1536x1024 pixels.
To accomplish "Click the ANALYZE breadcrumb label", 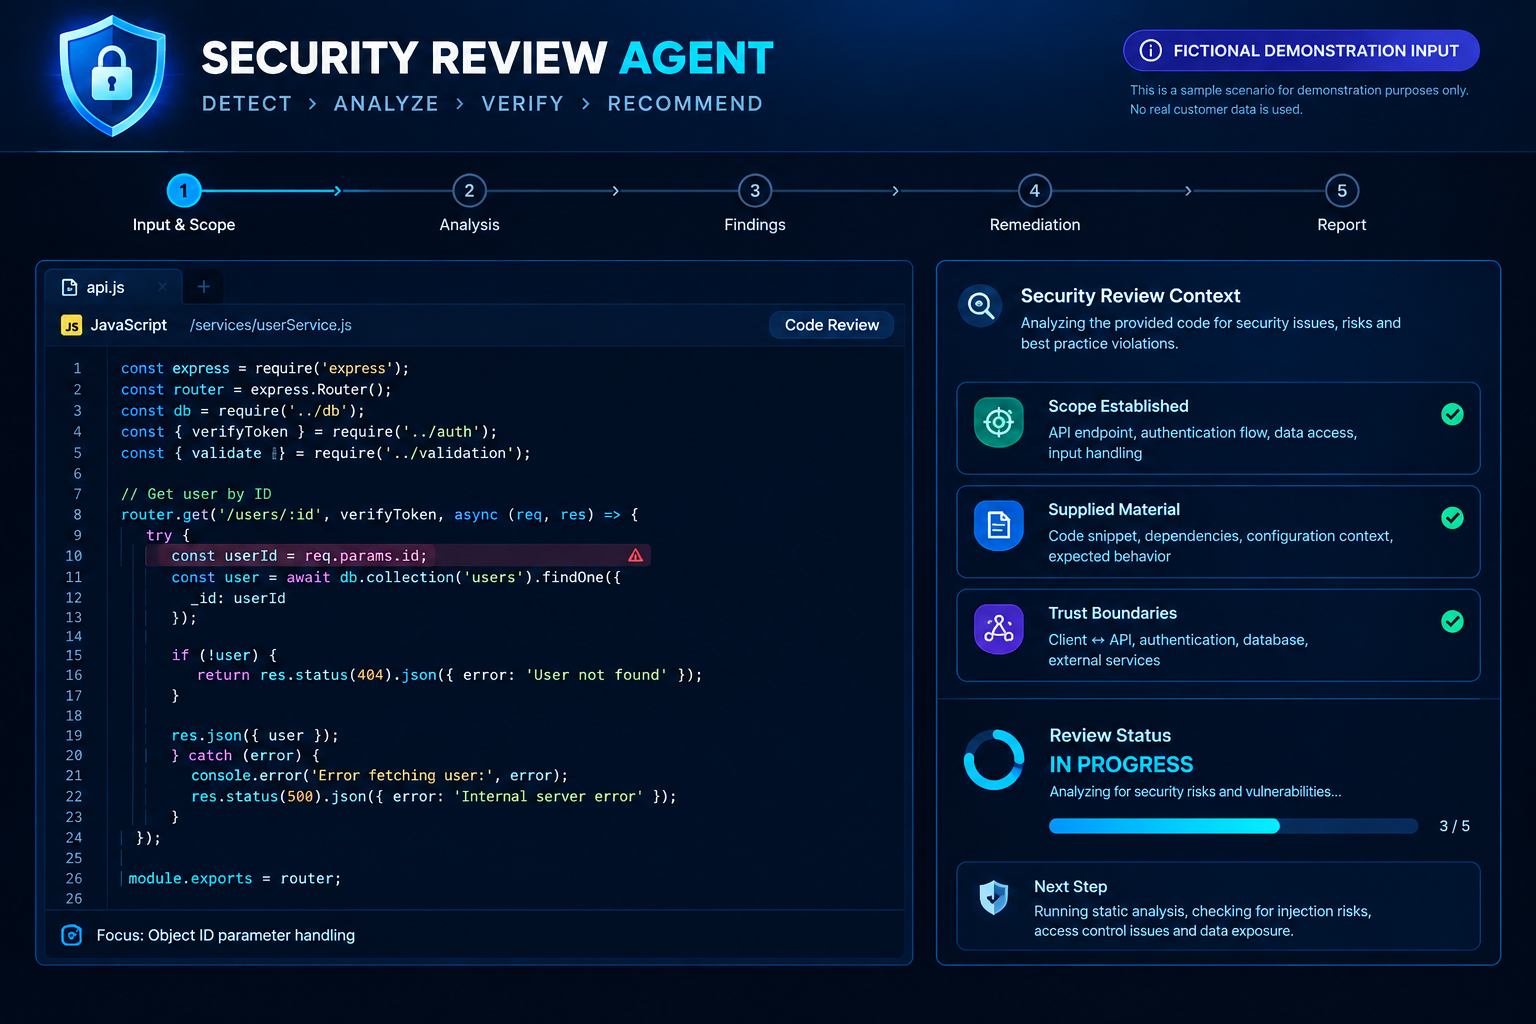I will 386,104.
